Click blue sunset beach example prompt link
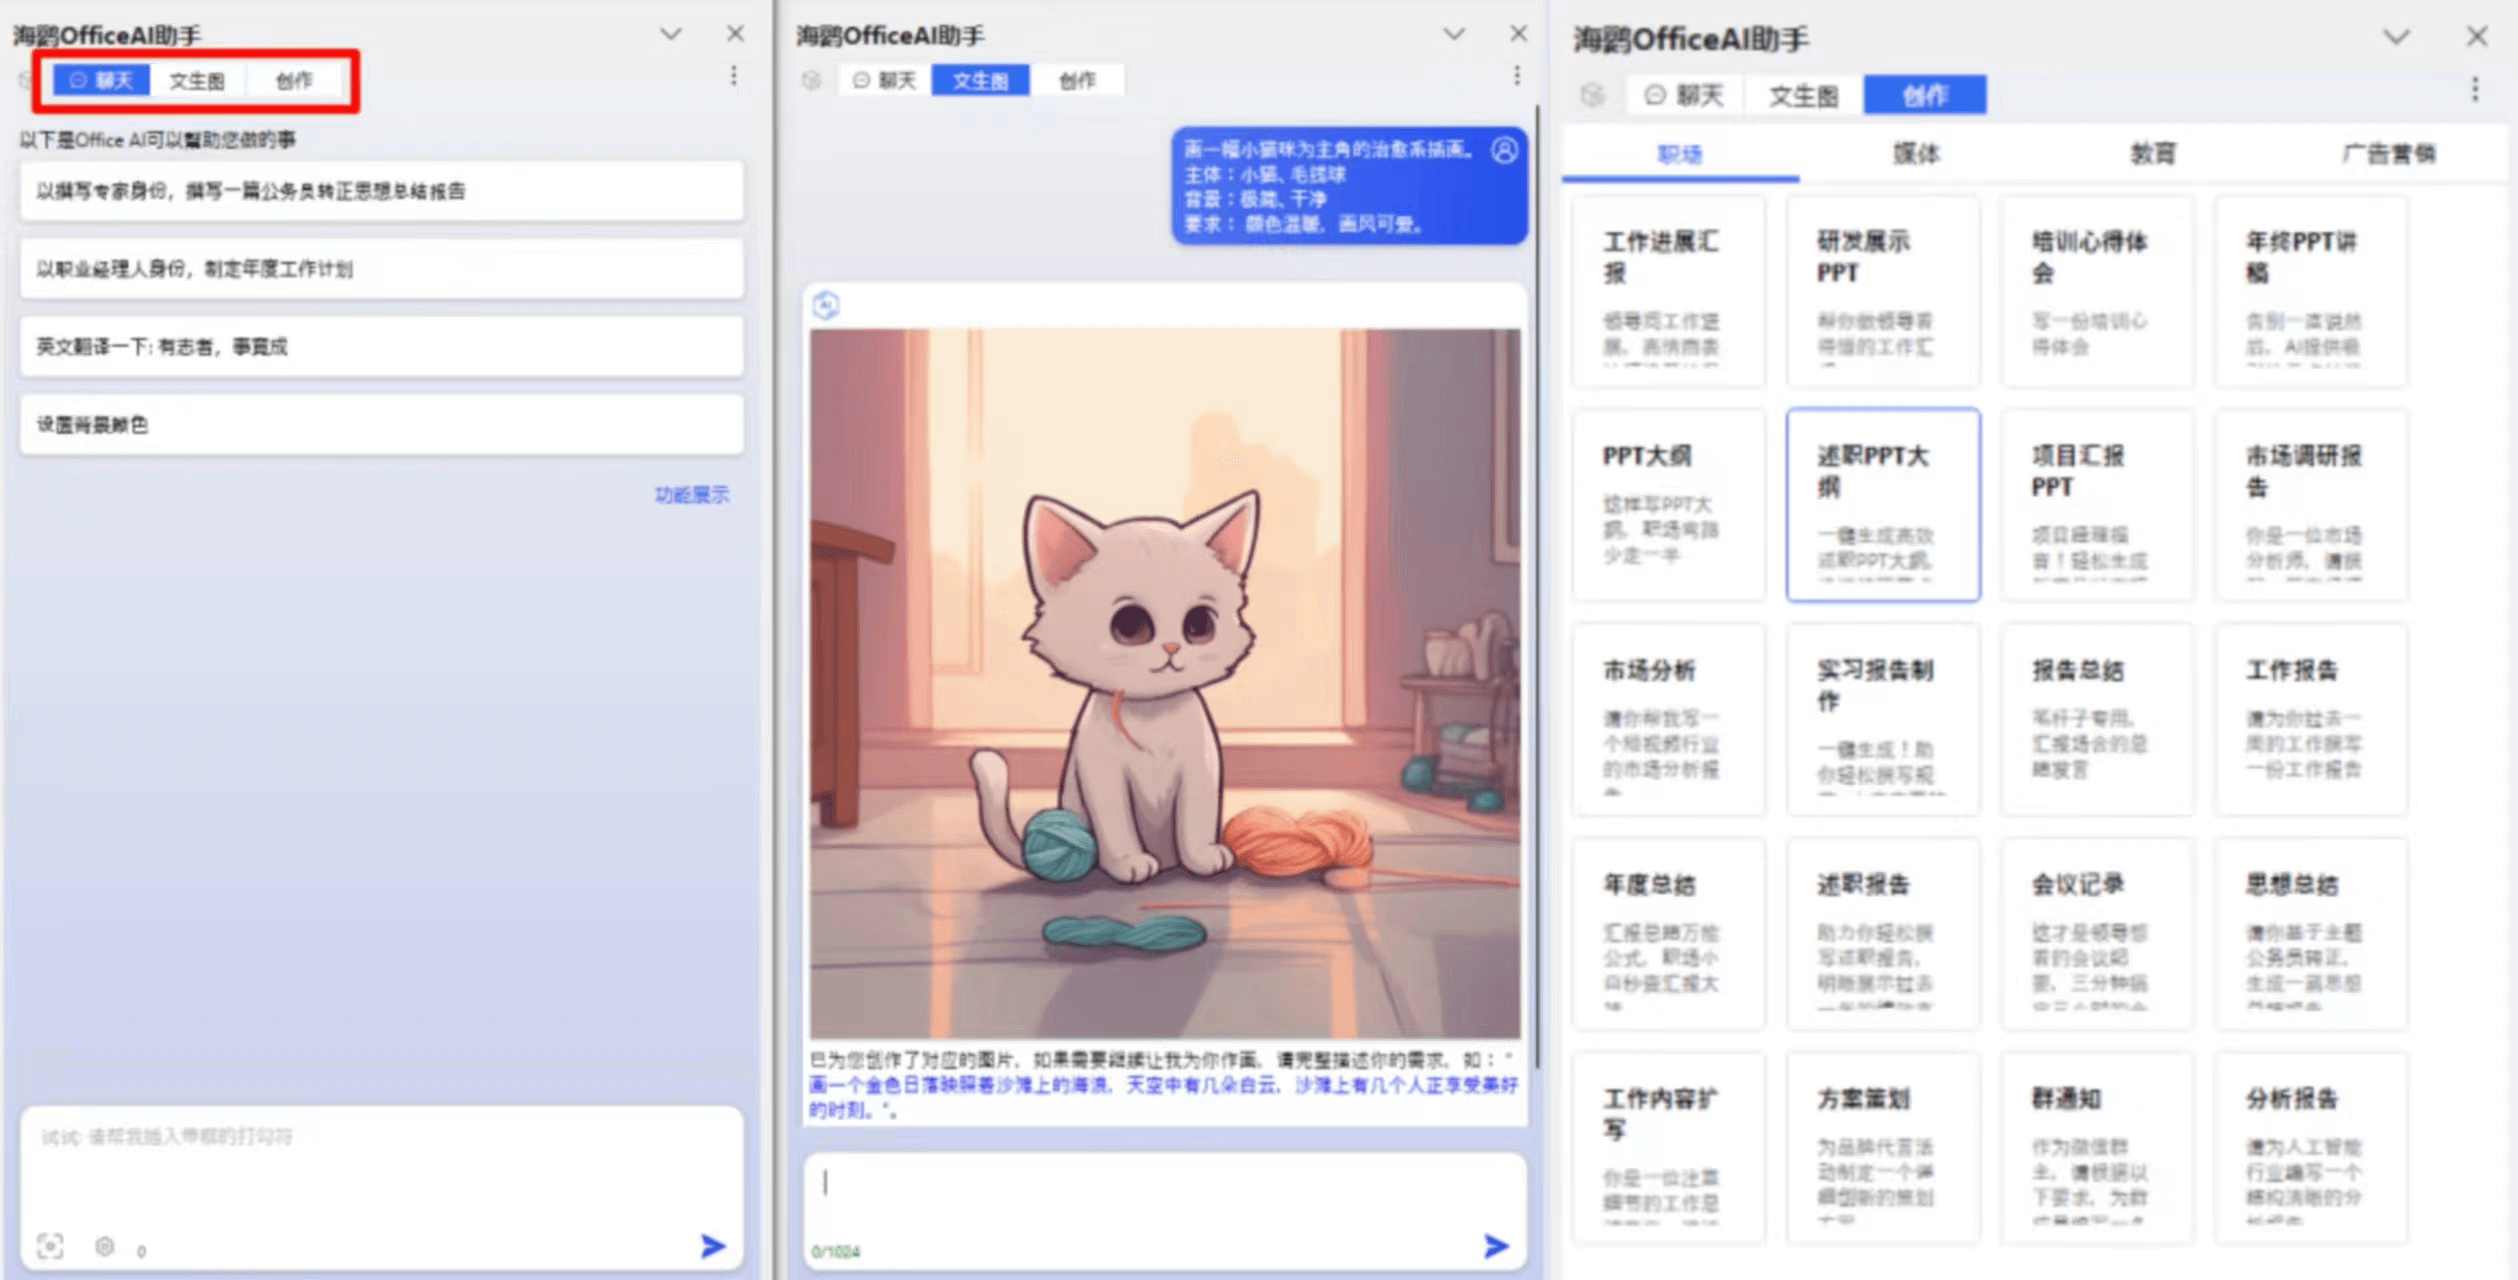Viewport: 2518px width, 1280px height. tap(1163, 1097)
